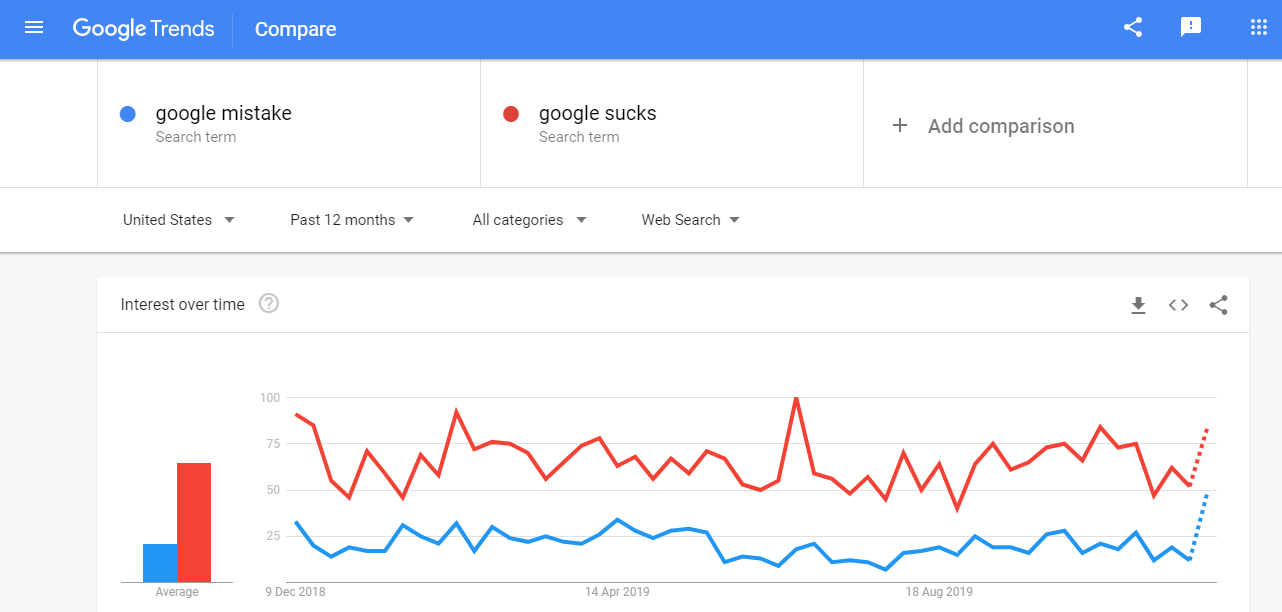This screenshot has height=612, width=1282.
Task: Click the plus icon for Add comparison
Action: click(900, 125)
